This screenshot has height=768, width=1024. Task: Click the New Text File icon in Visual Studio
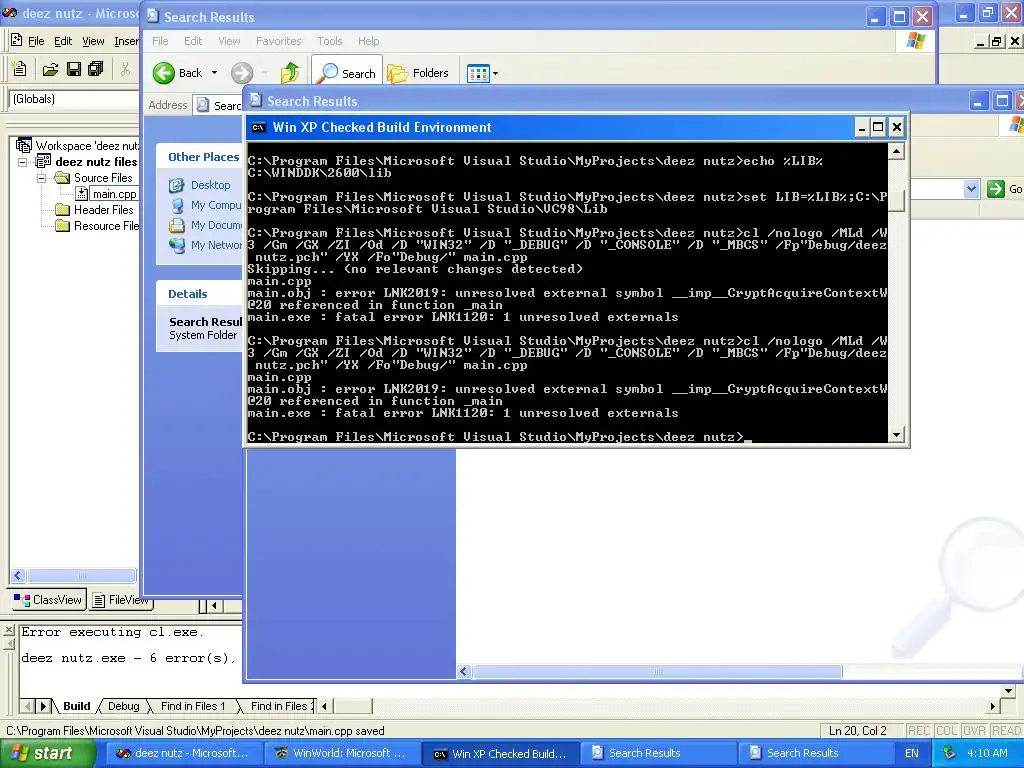[x=20, y=69]
